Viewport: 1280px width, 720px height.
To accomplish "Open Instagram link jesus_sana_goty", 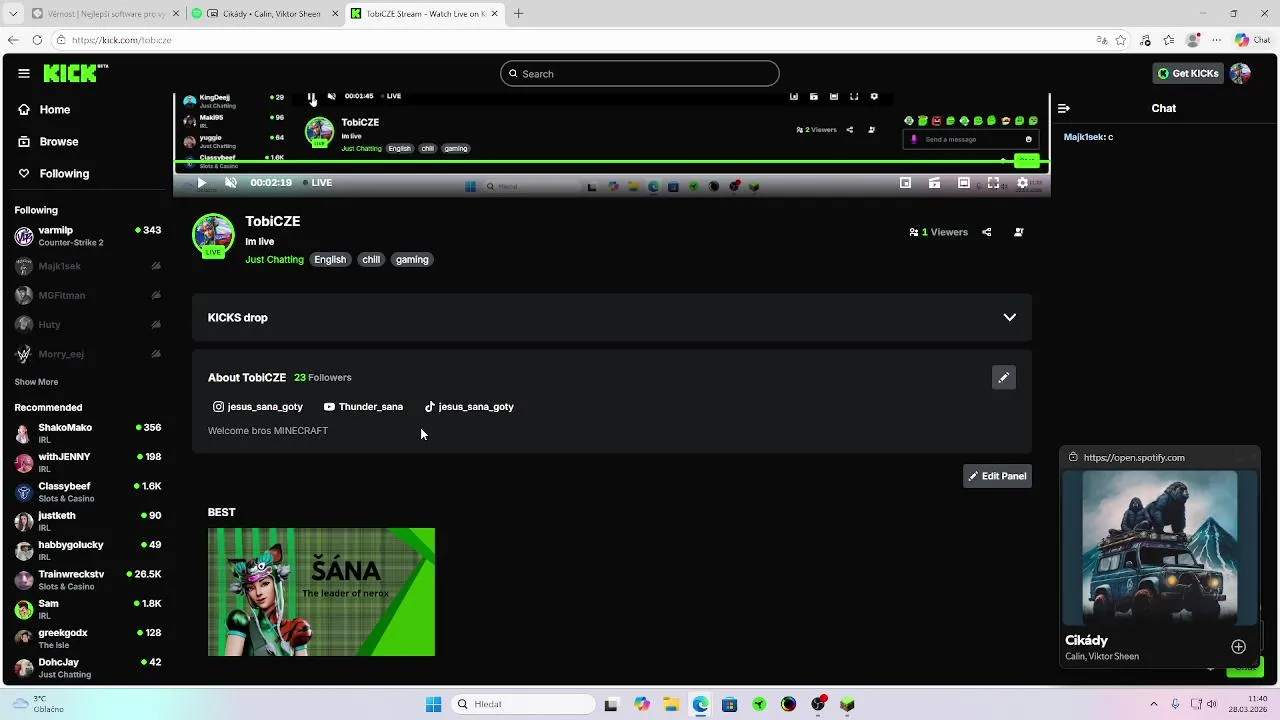I will click(x=258, y=407).
